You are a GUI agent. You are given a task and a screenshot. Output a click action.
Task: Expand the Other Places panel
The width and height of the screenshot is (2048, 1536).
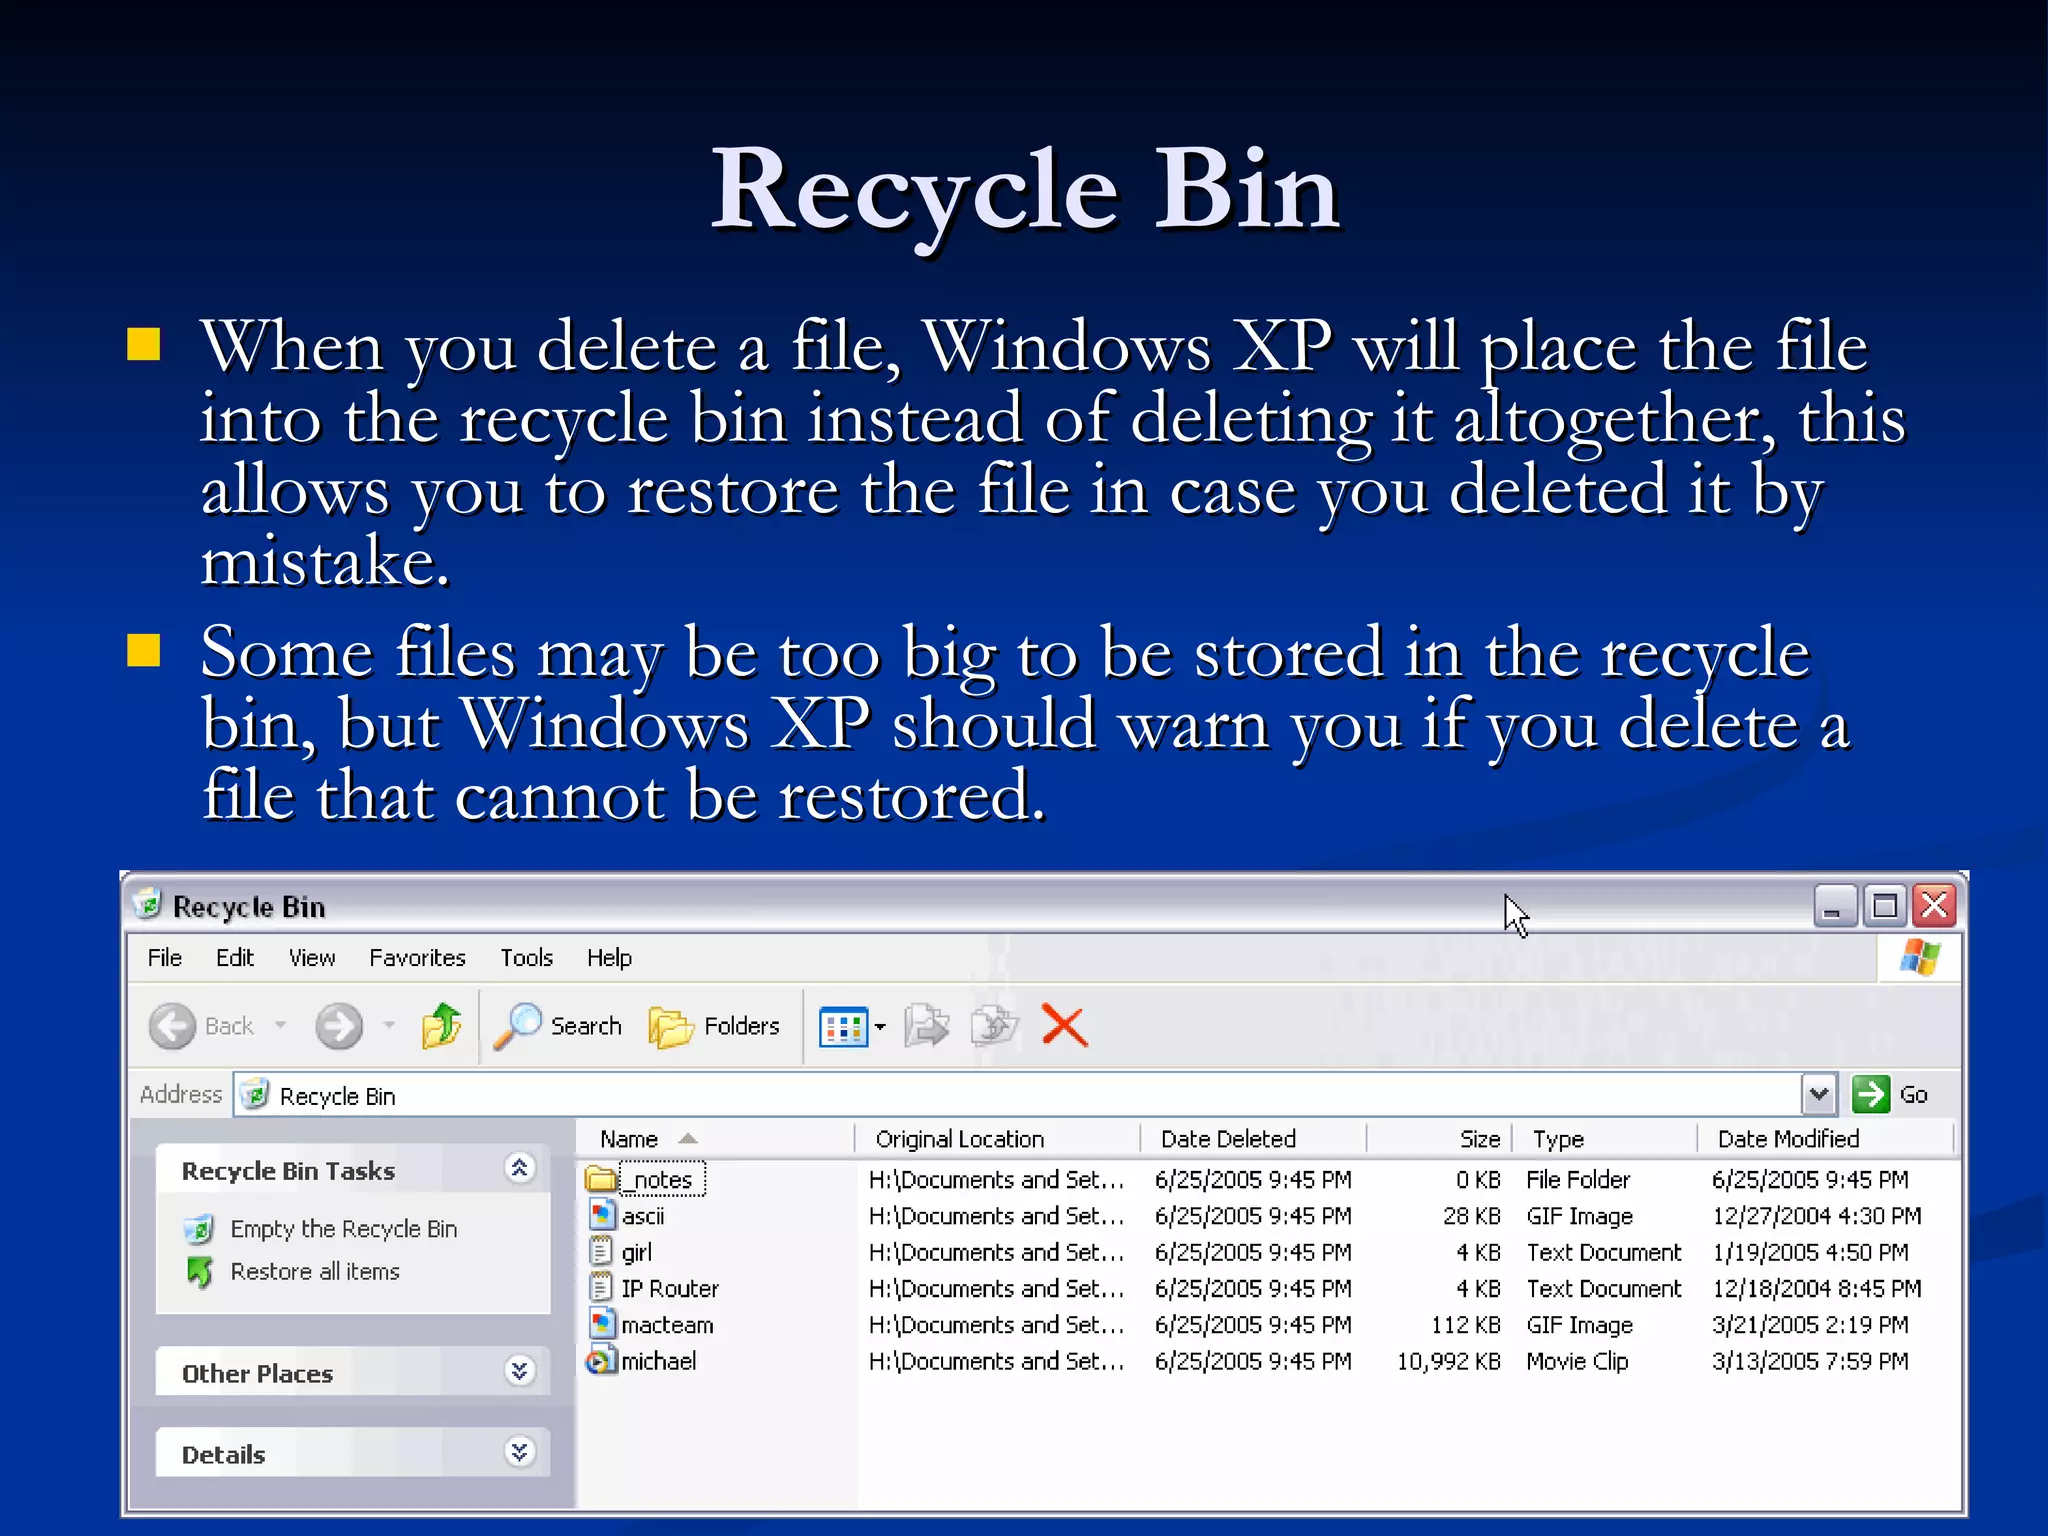(519, 1370)
